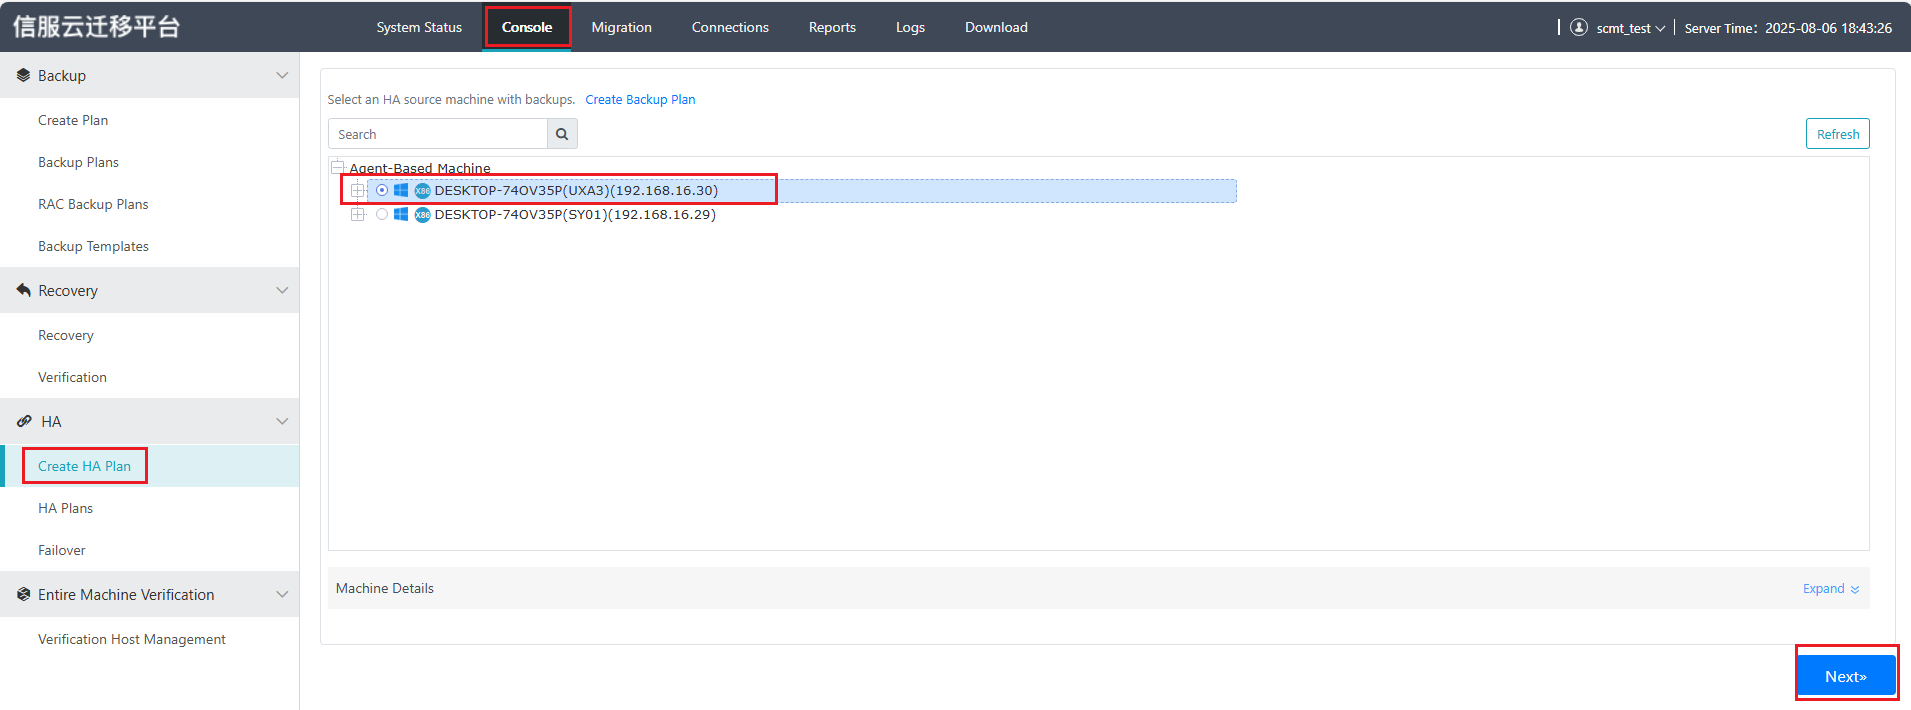Open the Migration tab

(621, 27)
